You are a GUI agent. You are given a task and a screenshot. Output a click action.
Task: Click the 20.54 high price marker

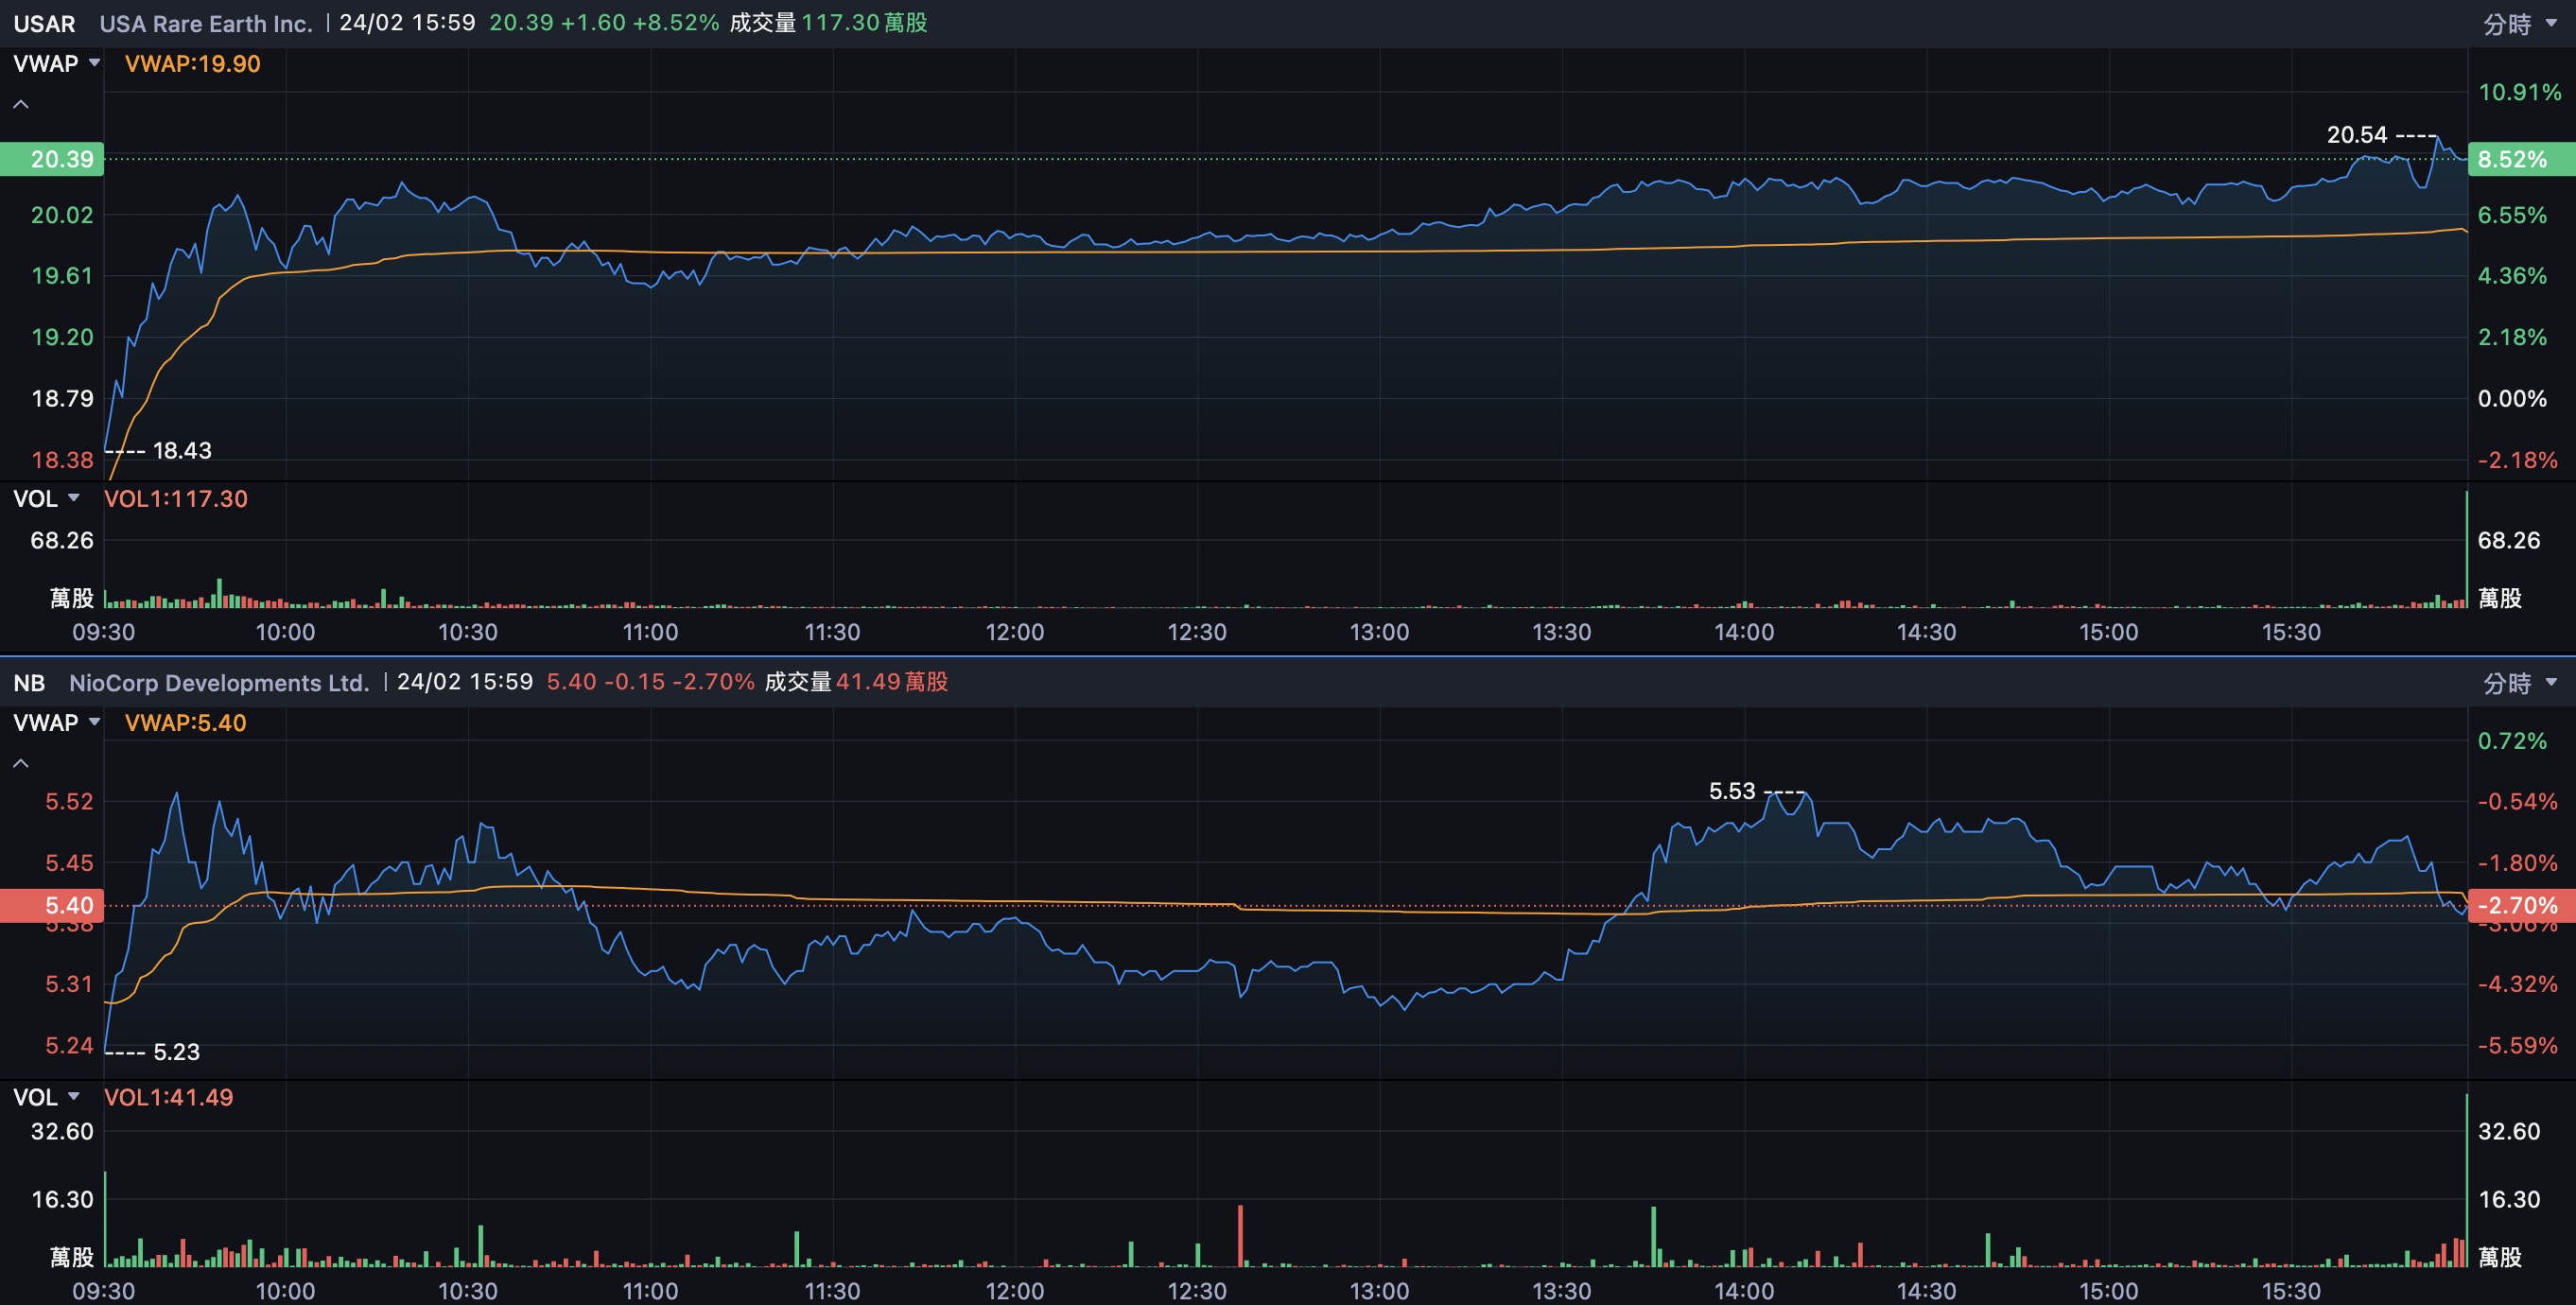[2356, 135]
